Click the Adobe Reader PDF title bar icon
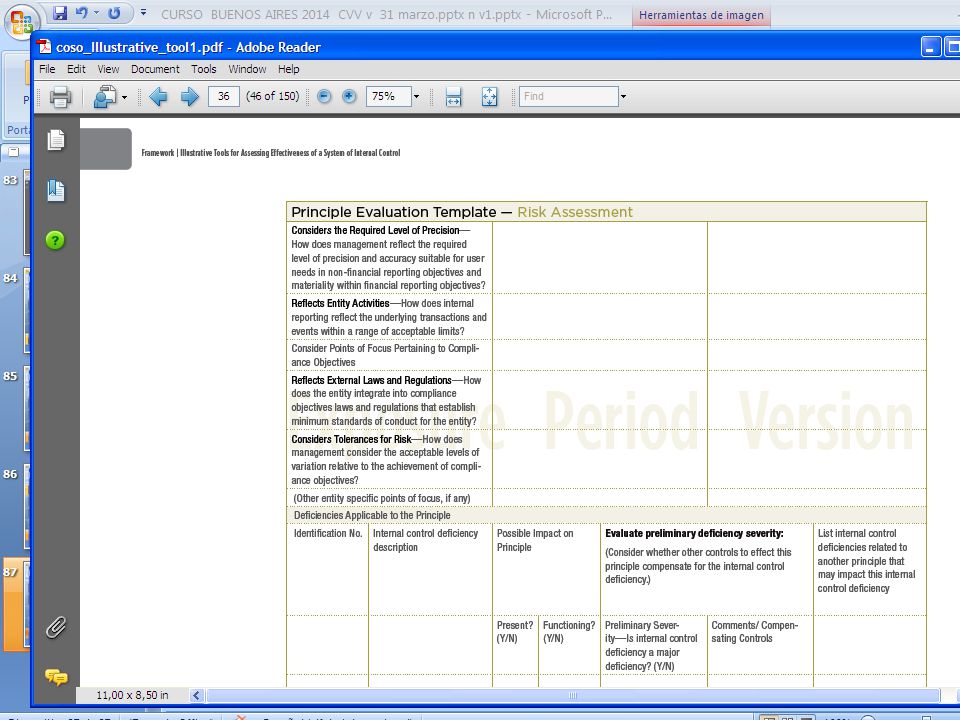Screen dimensions: 960x720 [x=44, y=47]
